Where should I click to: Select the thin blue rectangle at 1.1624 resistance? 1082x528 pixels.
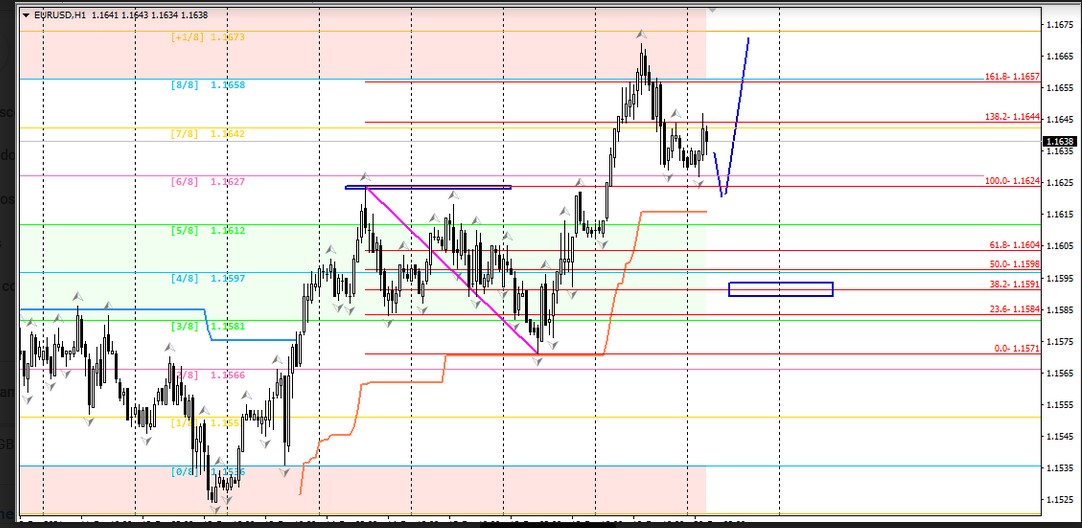click(428, 187)
